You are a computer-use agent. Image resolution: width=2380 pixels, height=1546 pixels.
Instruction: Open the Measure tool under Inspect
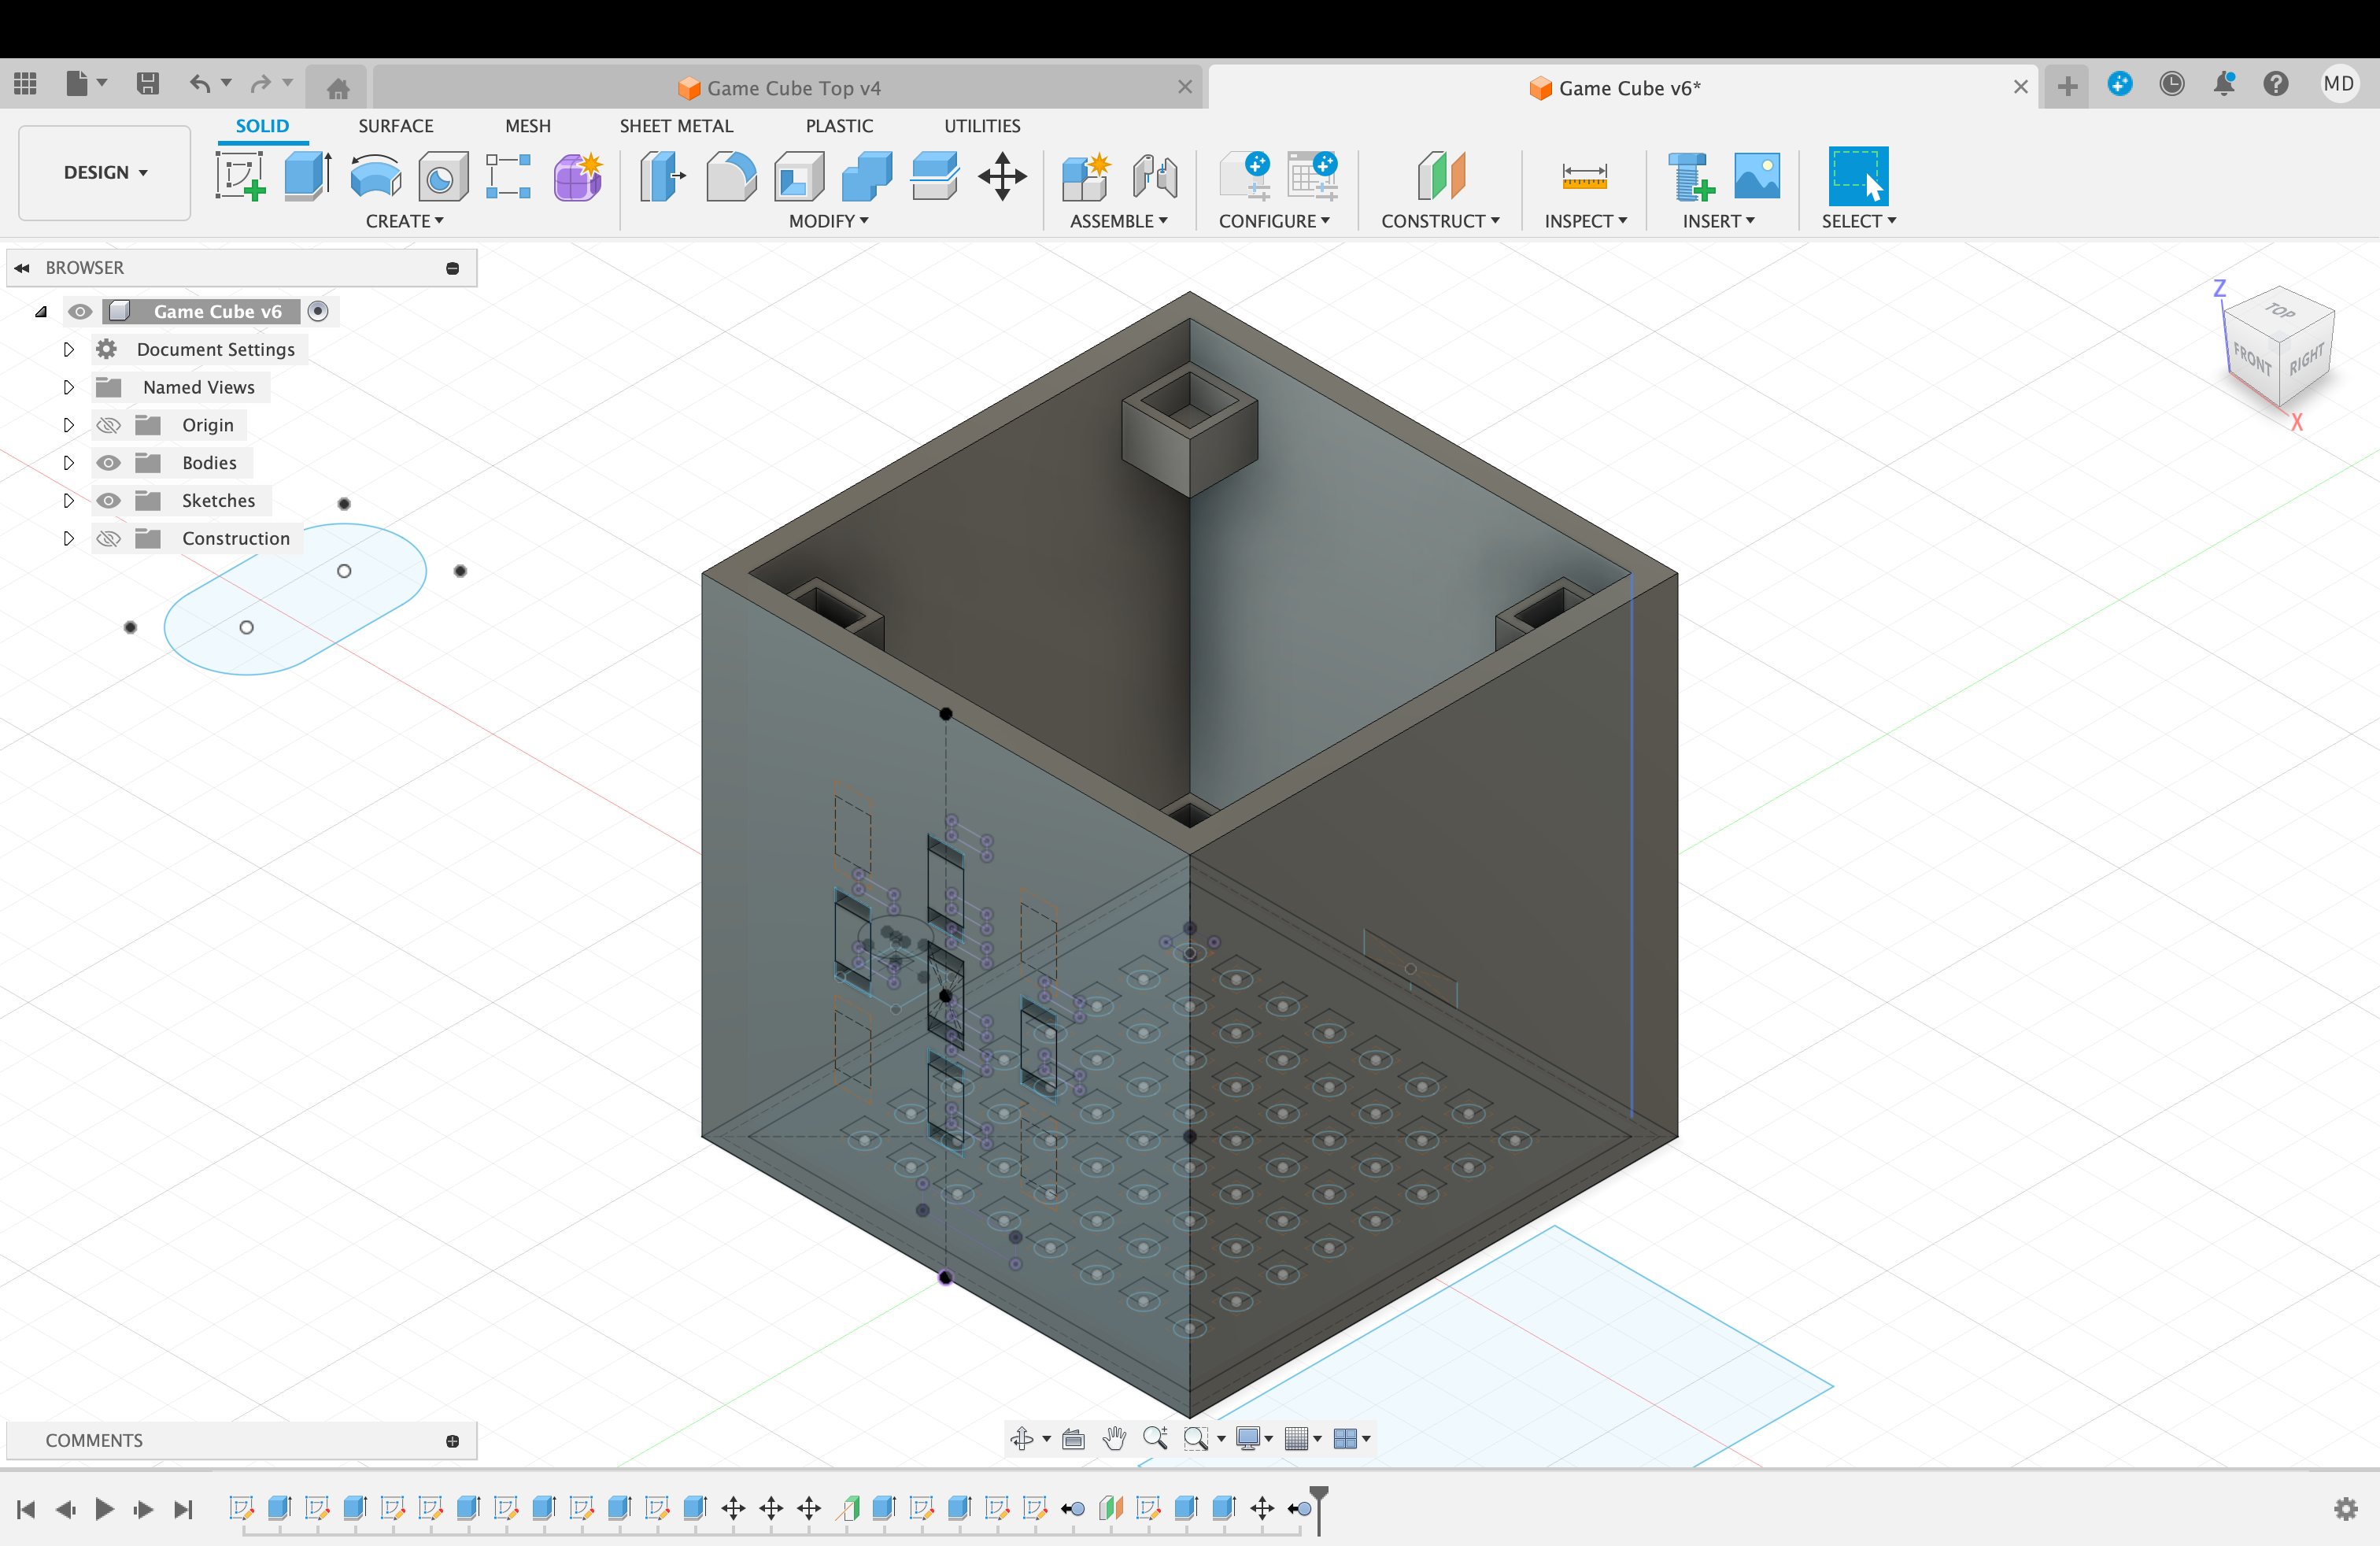pos(1584,176)
